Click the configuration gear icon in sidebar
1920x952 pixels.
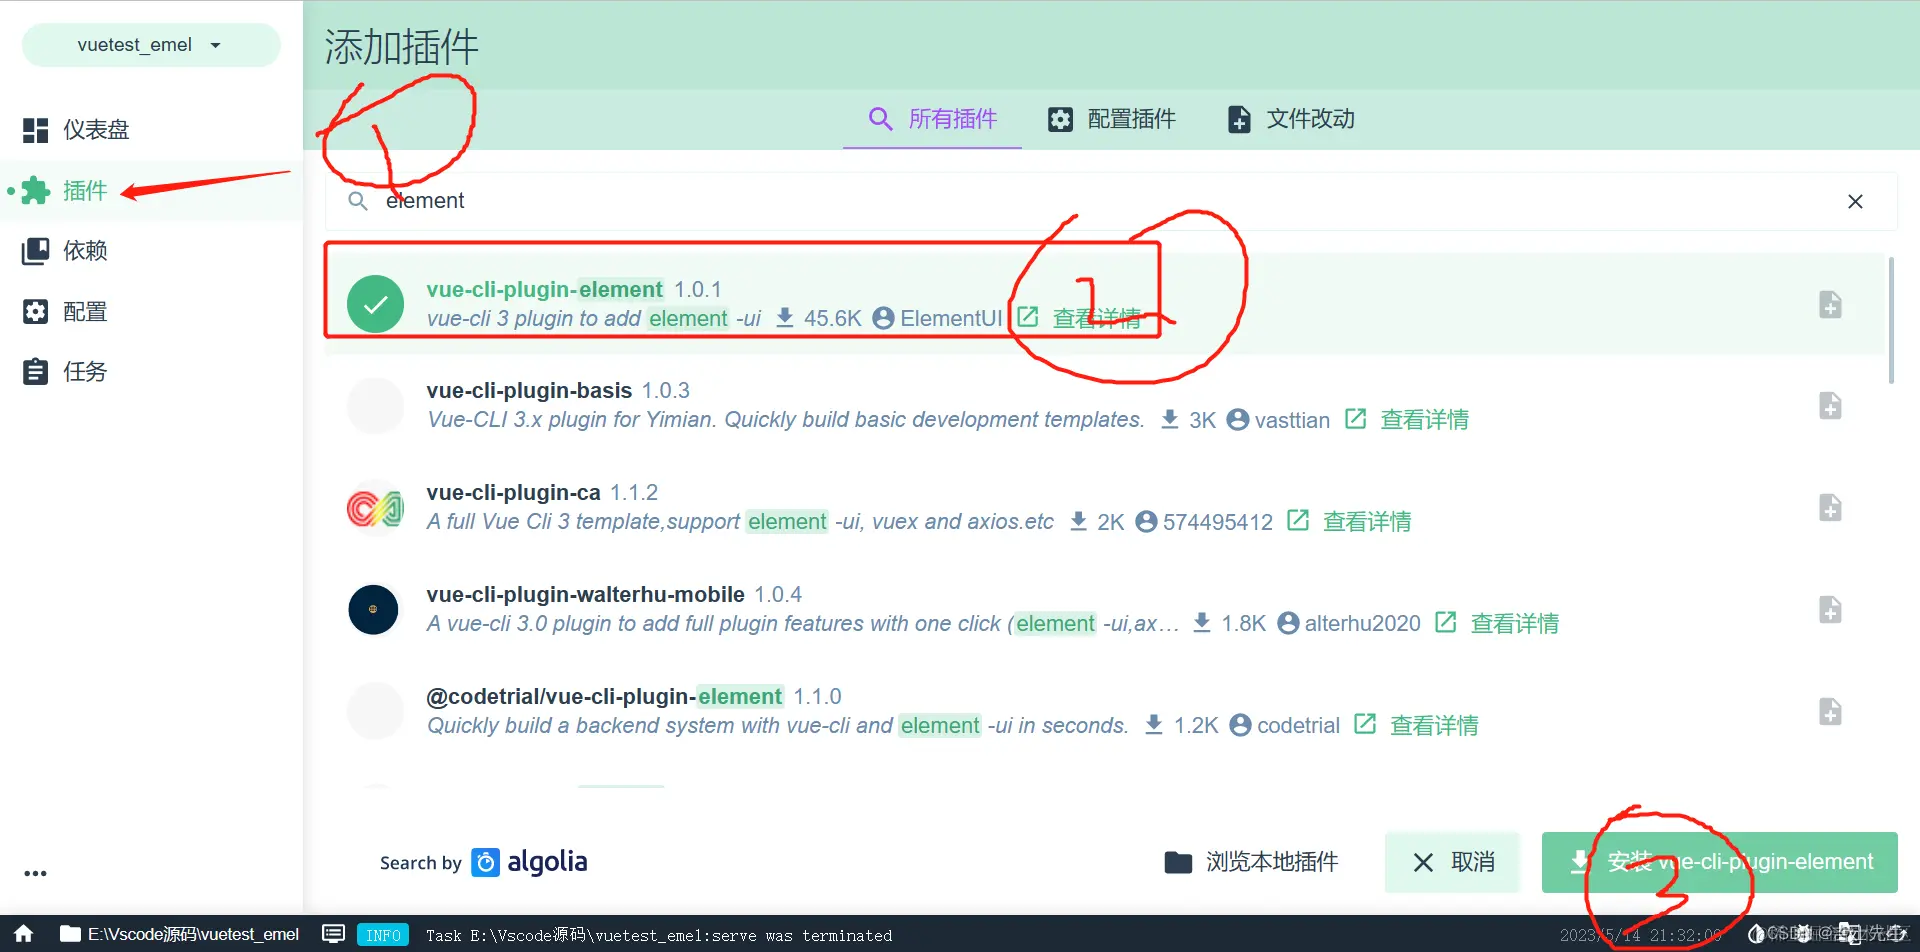point(35,311)
